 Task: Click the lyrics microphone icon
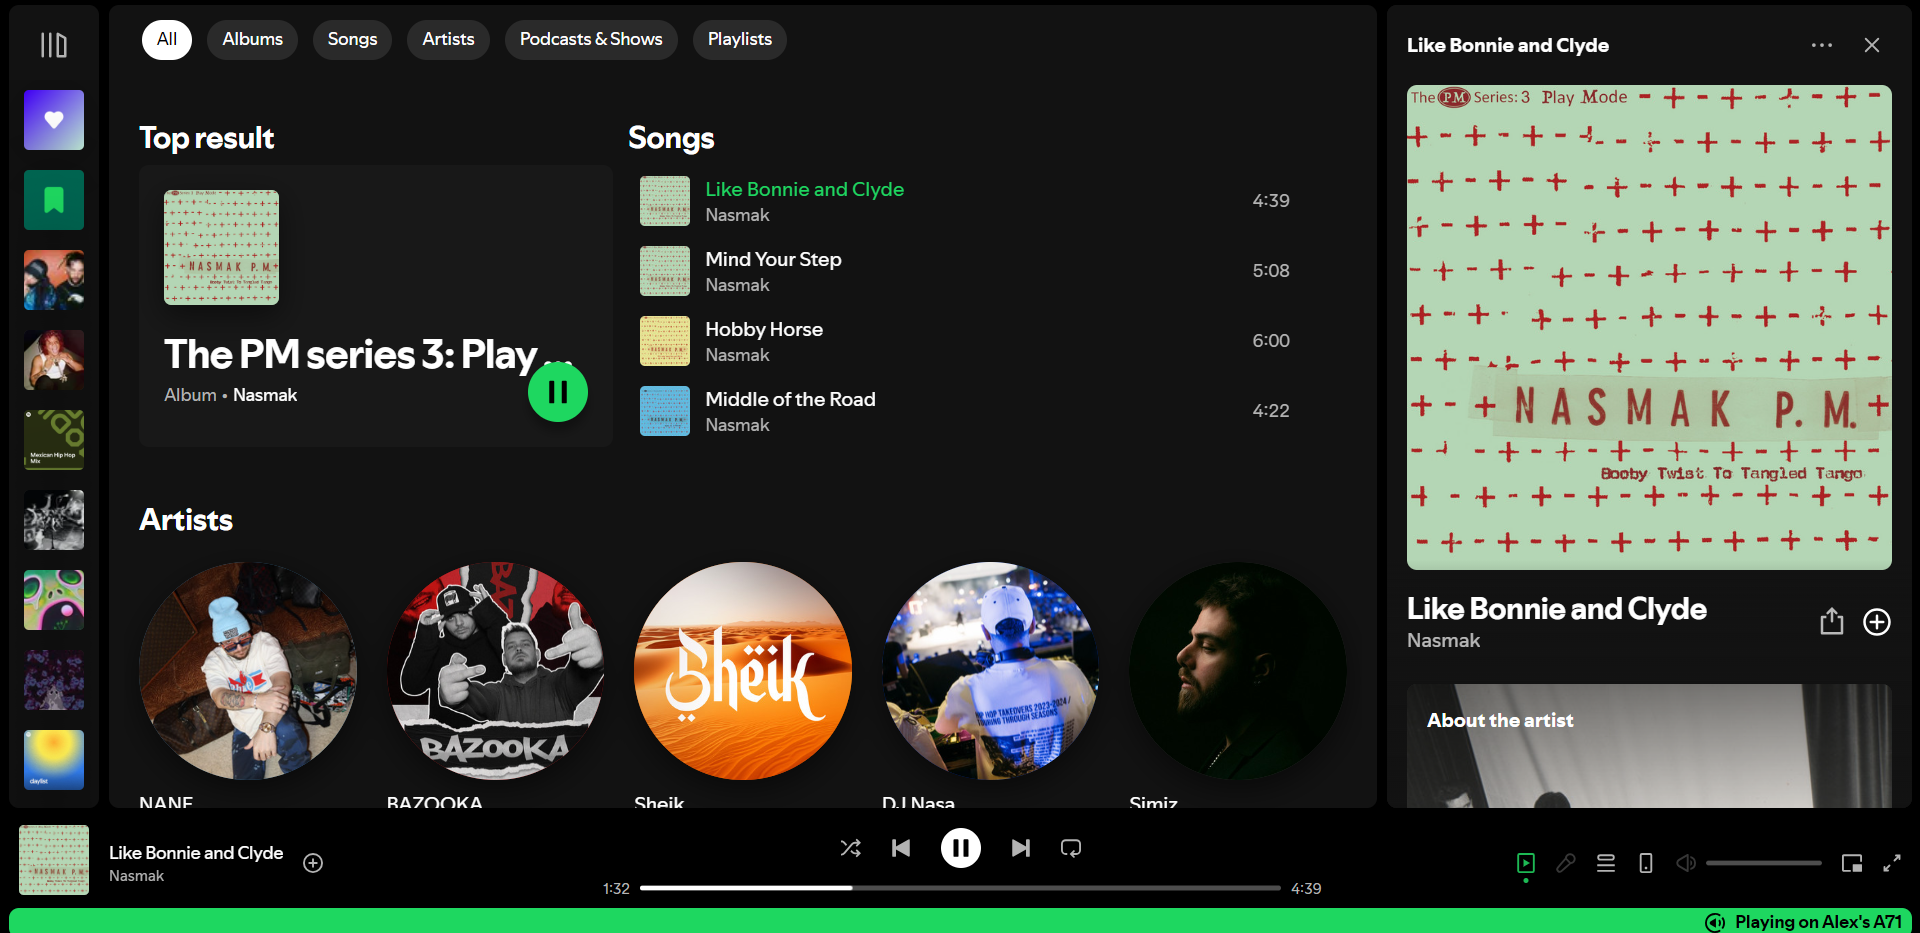point(1566,863)
